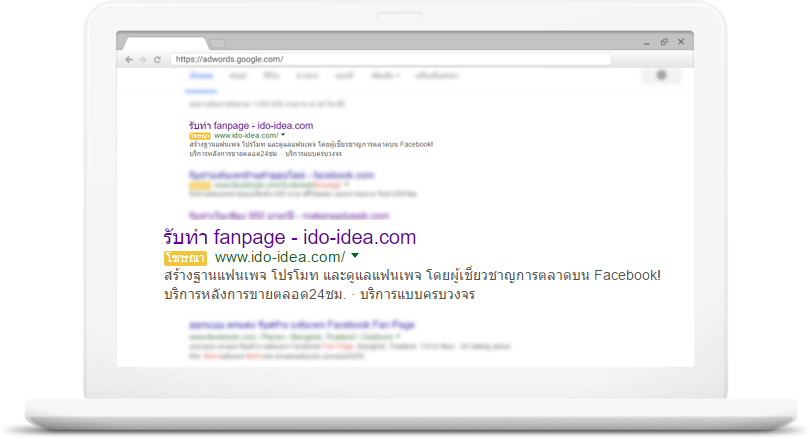
Task: Open the settings gear on the results page
Action: (661, 75)
